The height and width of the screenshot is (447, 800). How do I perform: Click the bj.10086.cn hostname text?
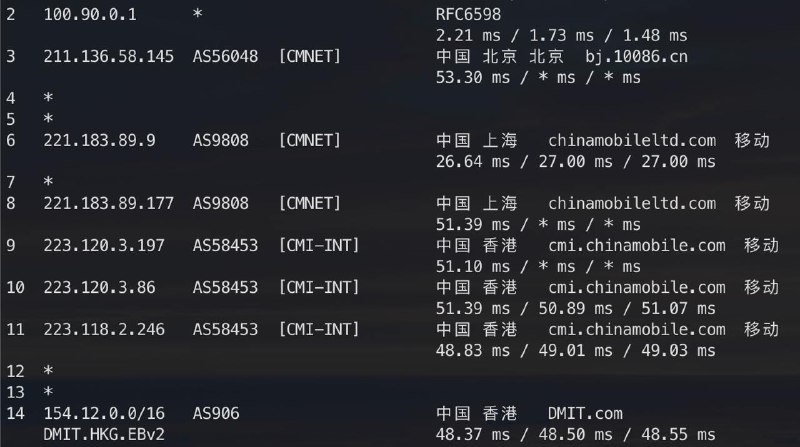point(636,56)
